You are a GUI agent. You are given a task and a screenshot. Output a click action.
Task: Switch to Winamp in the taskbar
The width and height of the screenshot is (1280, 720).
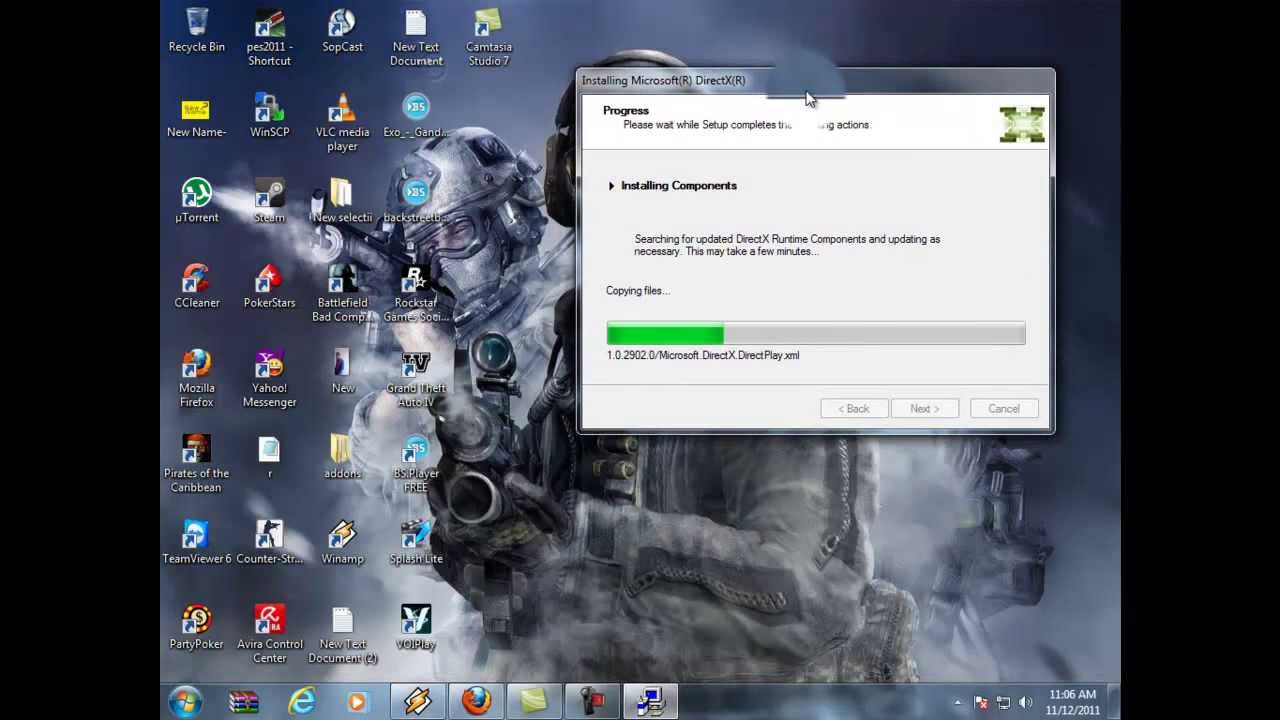417,702
